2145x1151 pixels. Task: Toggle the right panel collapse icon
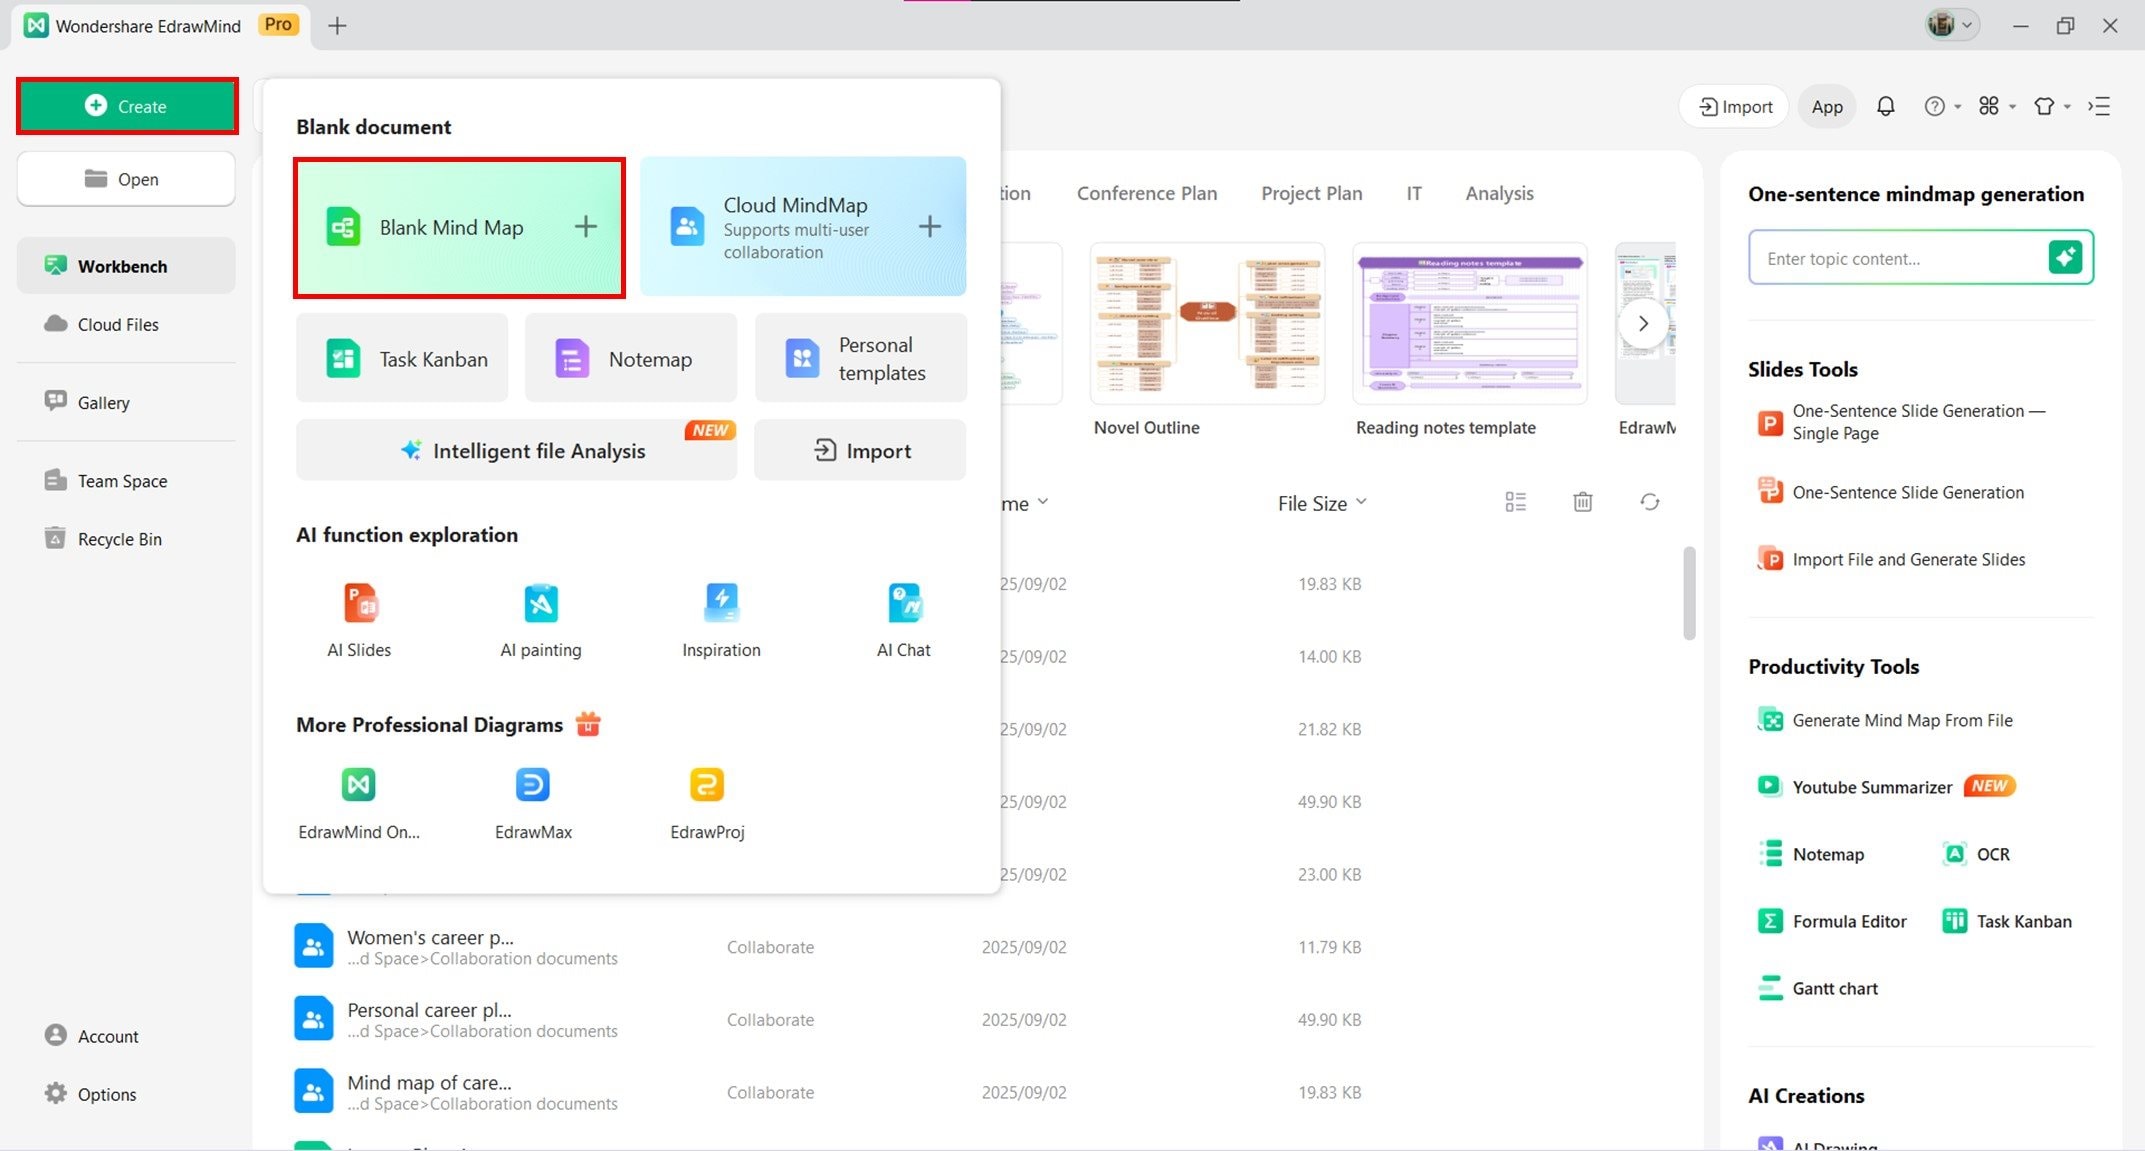tap(2099, 106)
